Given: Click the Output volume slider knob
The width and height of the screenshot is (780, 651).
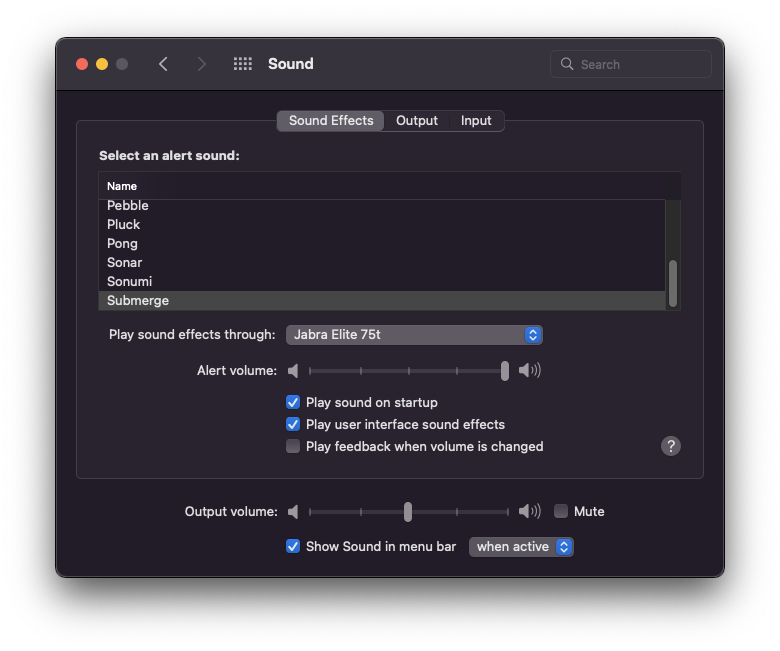Looking at the screenshot, I should point(408,512).
